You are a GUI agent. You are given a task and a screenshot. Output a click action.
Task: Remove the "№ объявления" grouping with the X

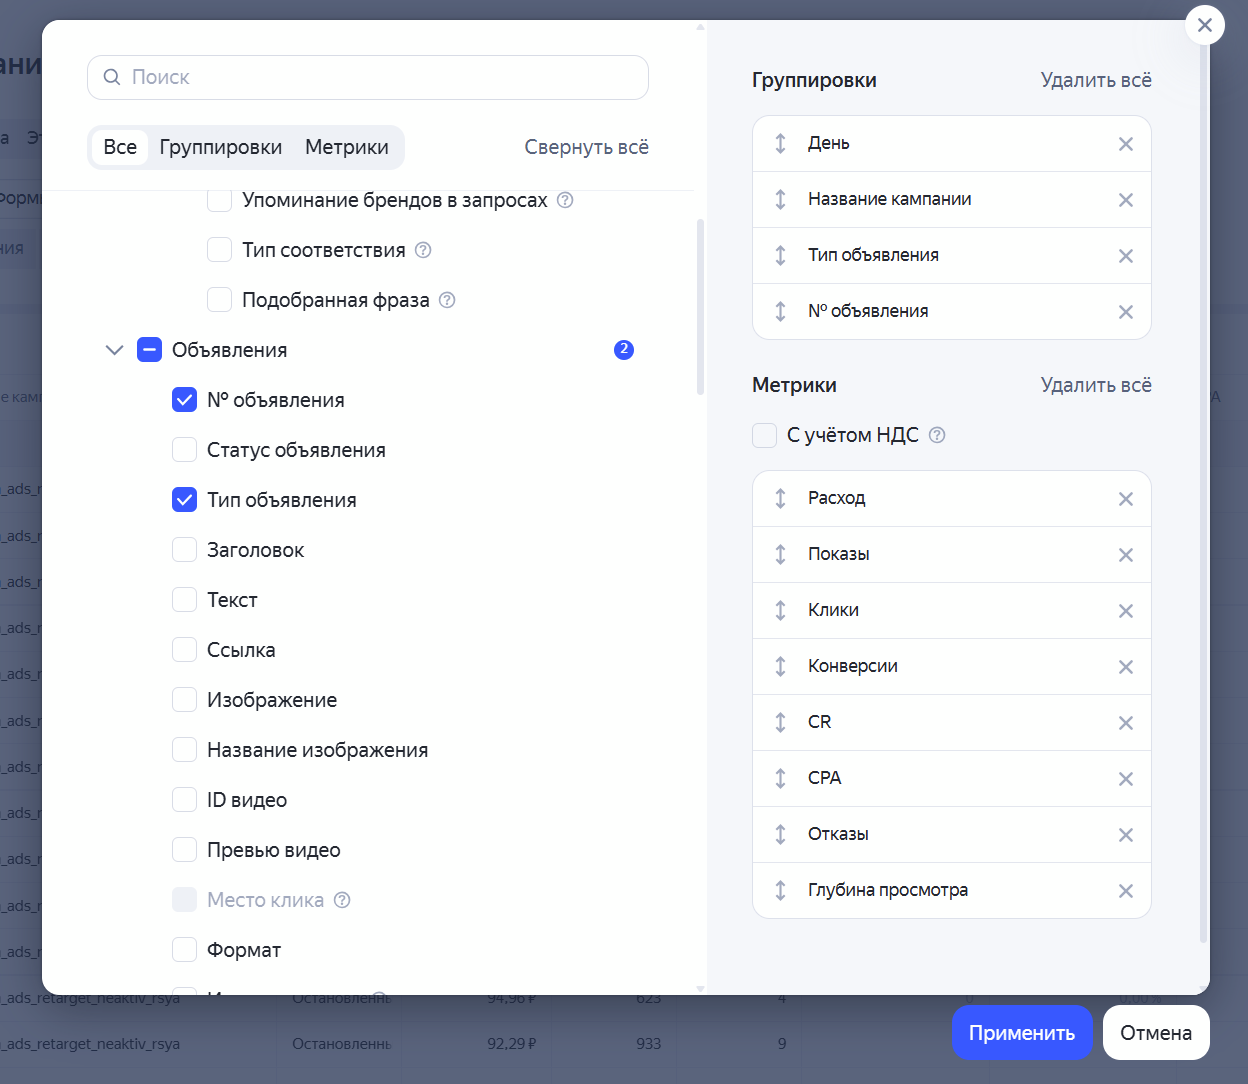click(1125, 311)
